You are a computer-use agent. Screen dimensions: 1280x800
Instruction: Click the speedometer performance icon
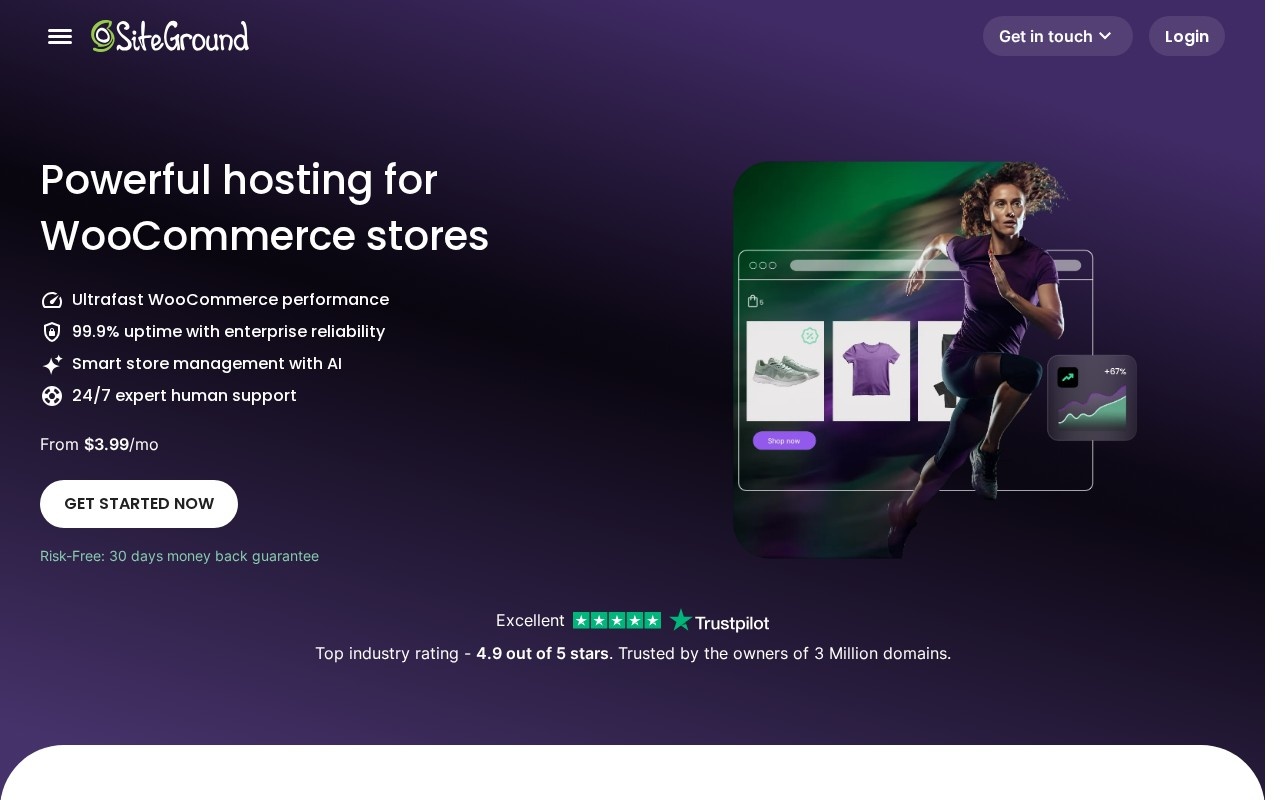coord(52,300)
